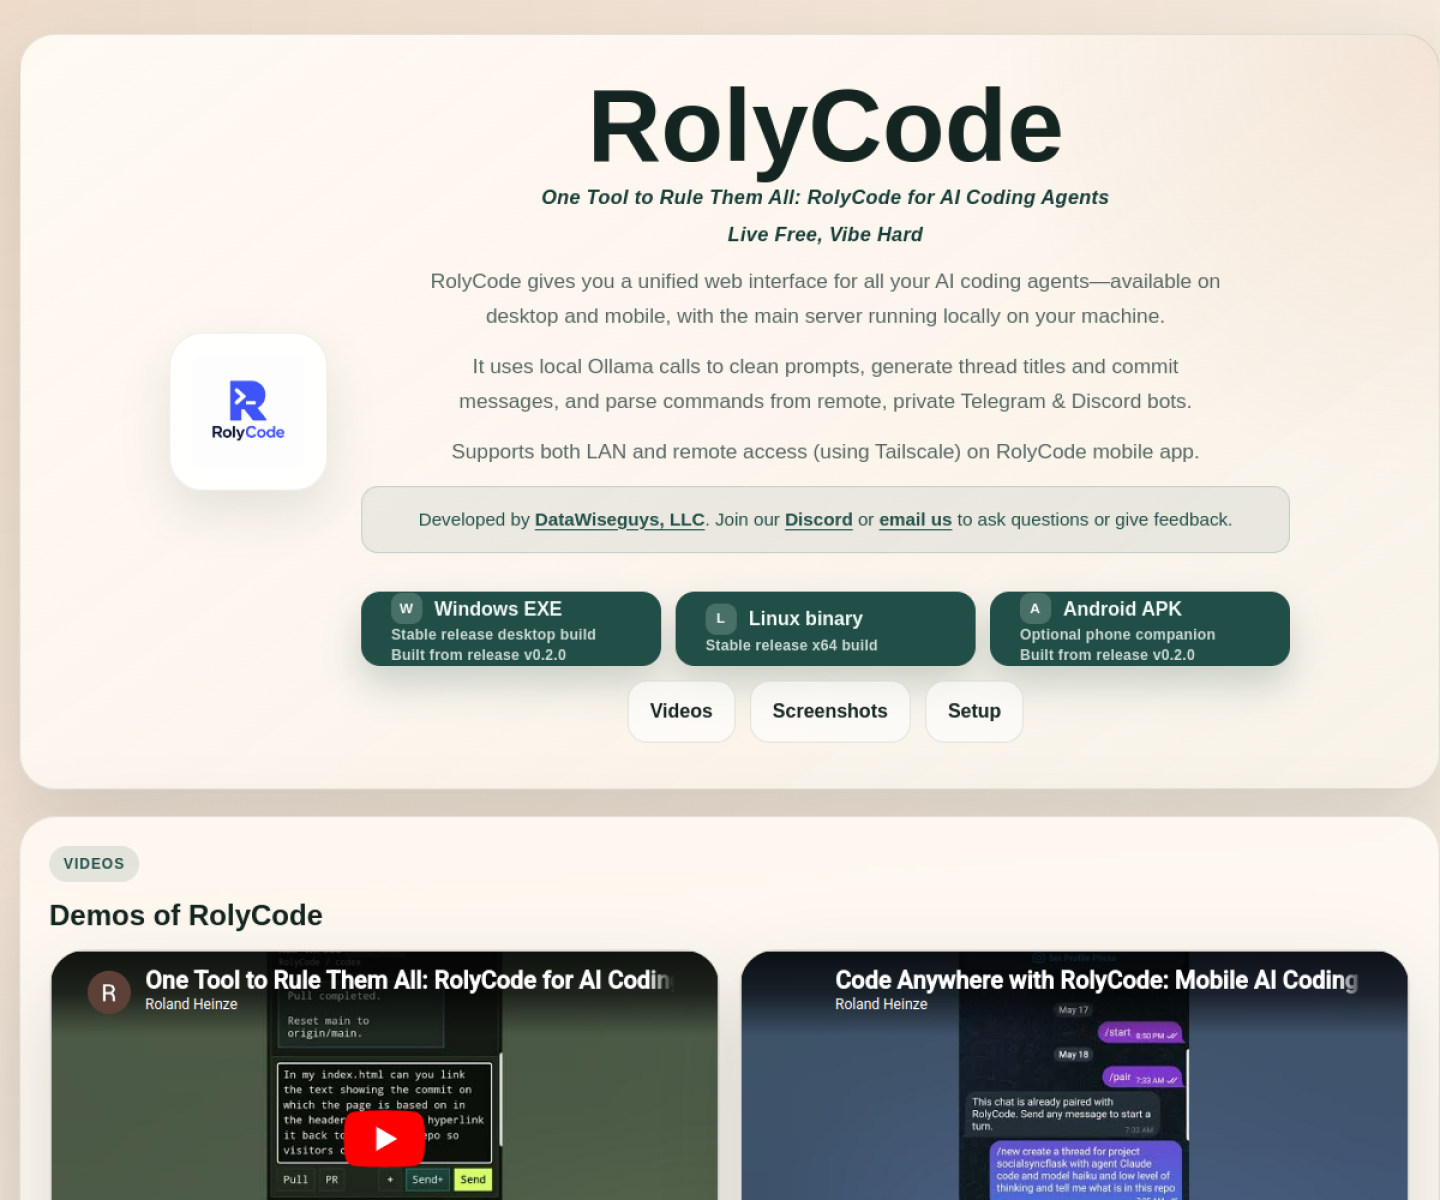Download the Windows EXE build
This screenshot has height=1200, width=1440.
coord(511,629)
